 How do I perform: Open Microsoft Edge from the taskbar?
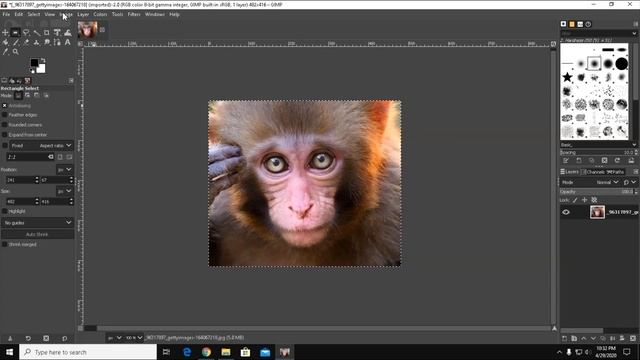pos(187,352)
